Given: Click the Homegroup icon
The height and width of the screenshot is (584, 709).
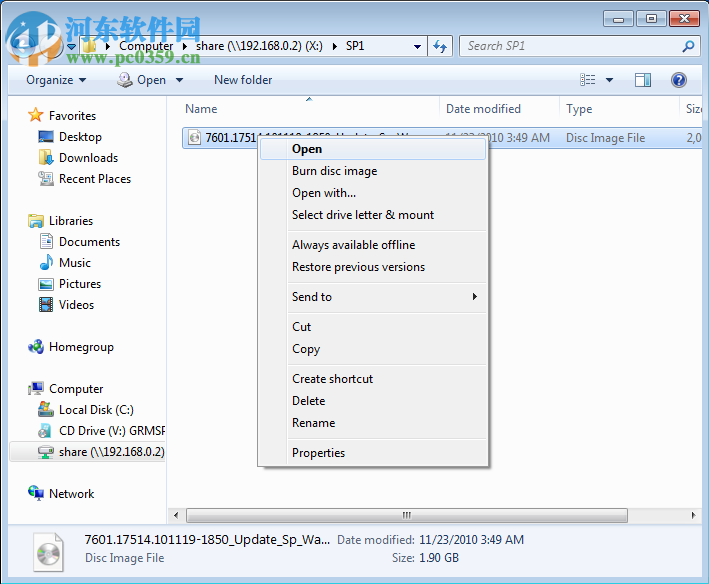Looking at the screenshot, I should click(36, 347).
